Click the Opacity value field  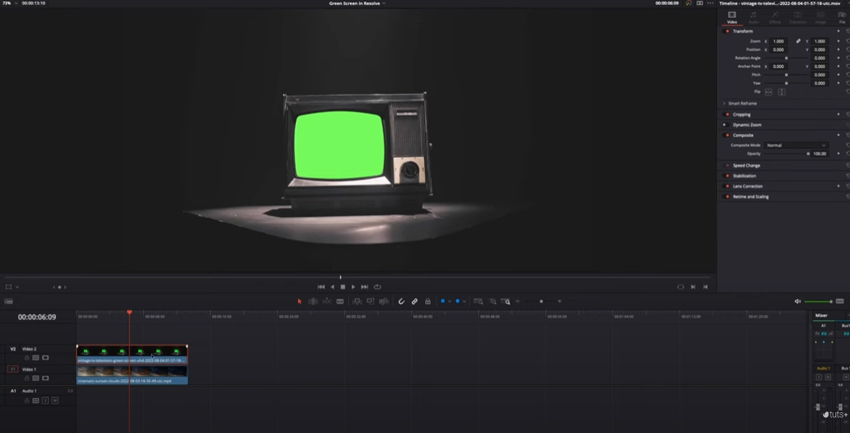820,154
